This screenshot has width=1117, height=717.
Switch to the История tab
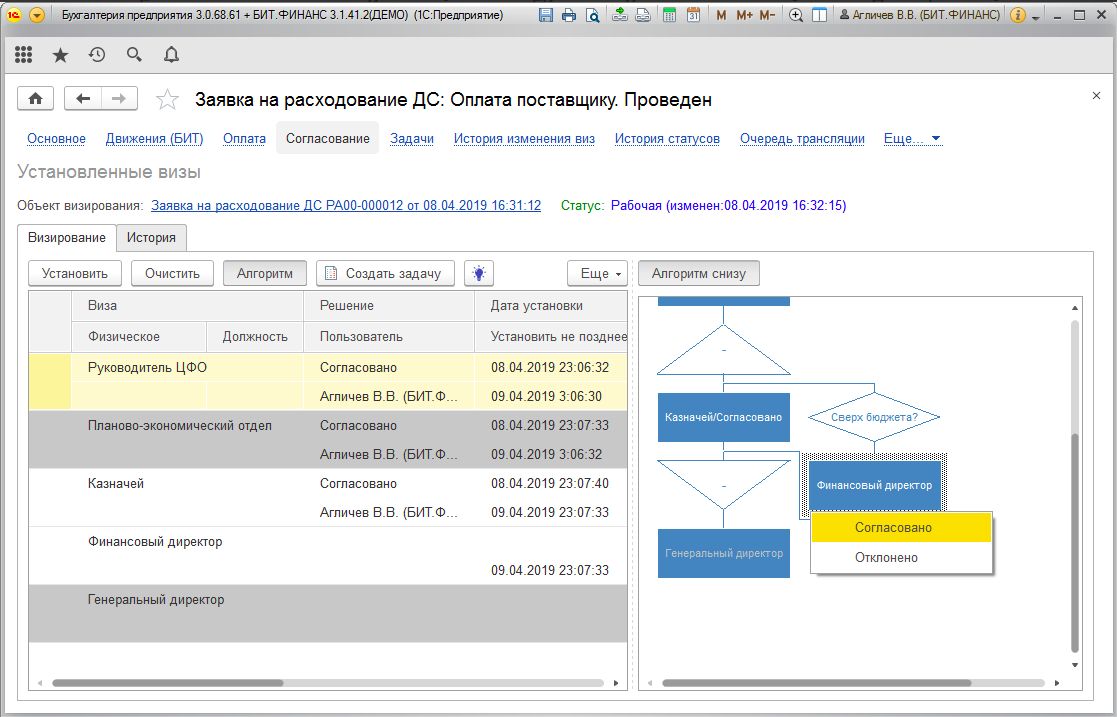click(151, 237)
